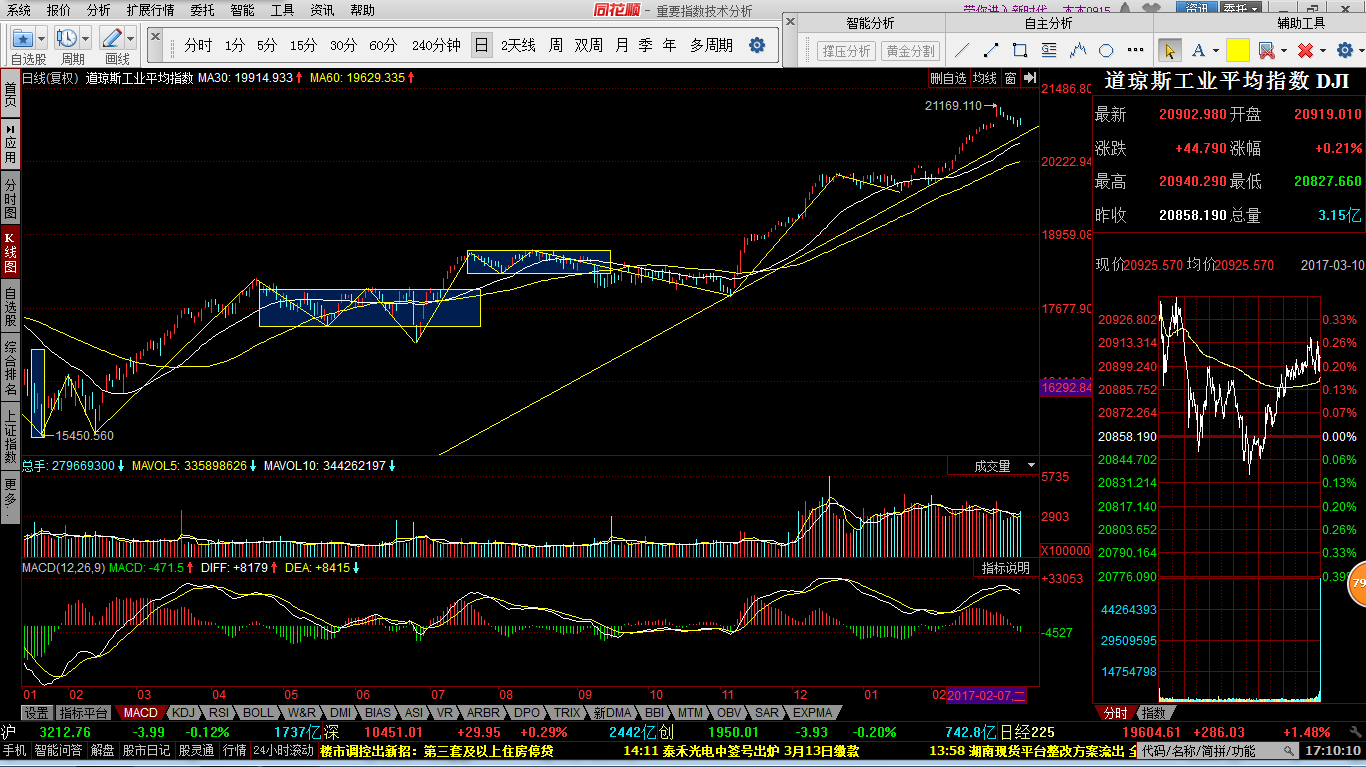Image resolution: width=1366 pixels, height=767 pixels.
Task: Open the 系统 menu
Action: 18,10
